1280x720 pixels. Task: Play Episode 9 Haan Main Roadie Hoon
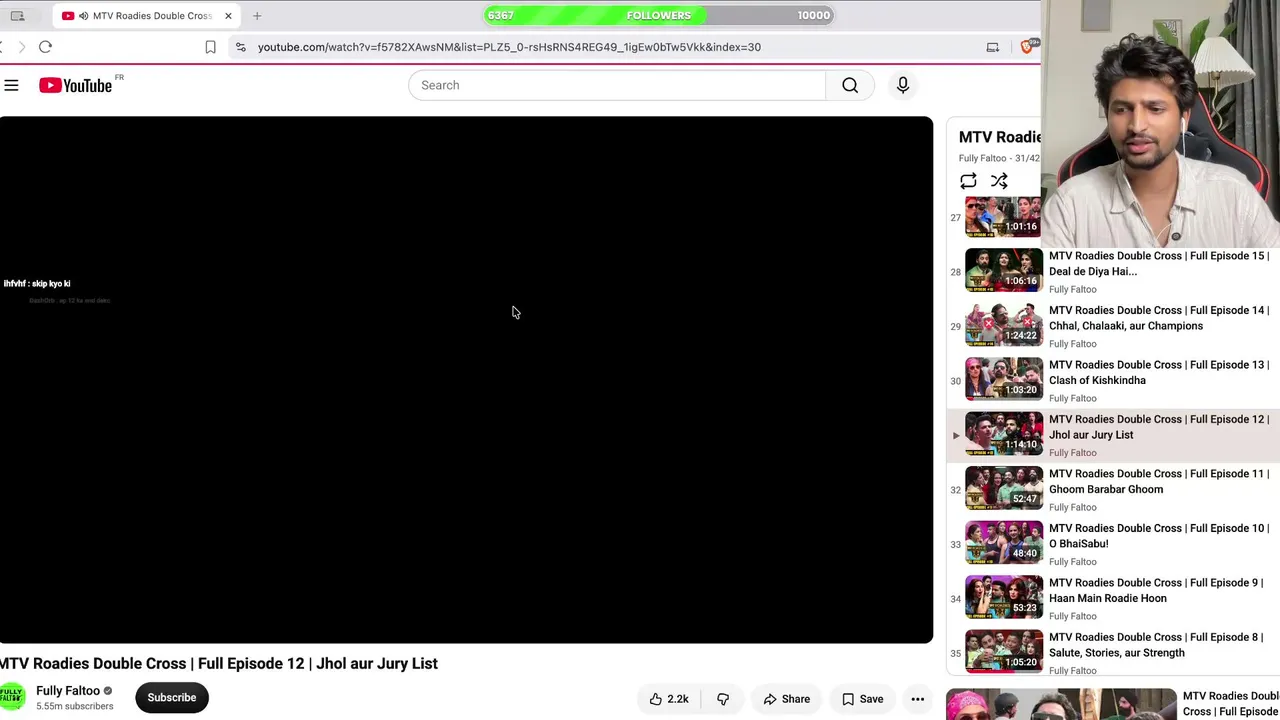pos(1156,590)
